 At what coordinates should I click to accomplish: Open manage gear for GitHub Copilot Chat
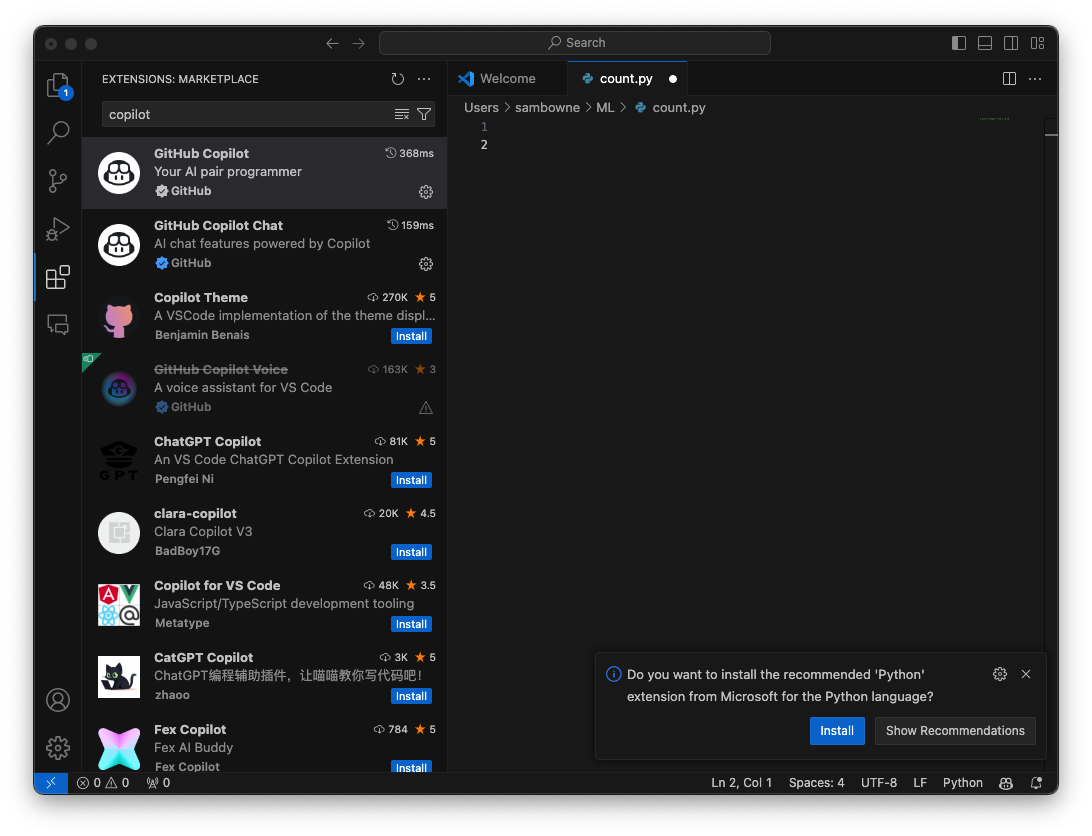point(426,264)
